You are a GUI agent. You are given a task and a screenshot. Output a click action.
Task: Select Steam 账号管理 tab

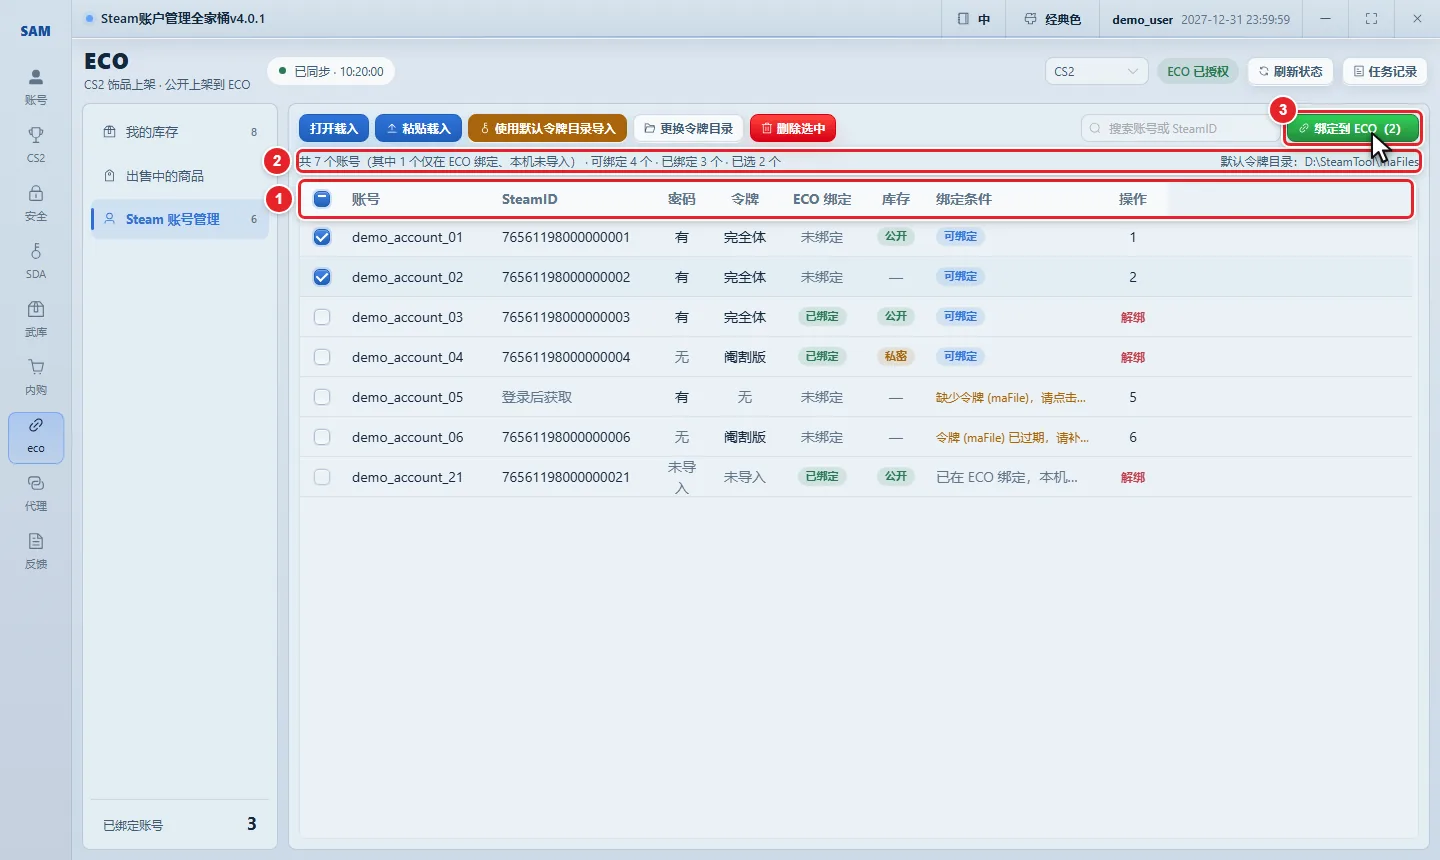(180, 219)
